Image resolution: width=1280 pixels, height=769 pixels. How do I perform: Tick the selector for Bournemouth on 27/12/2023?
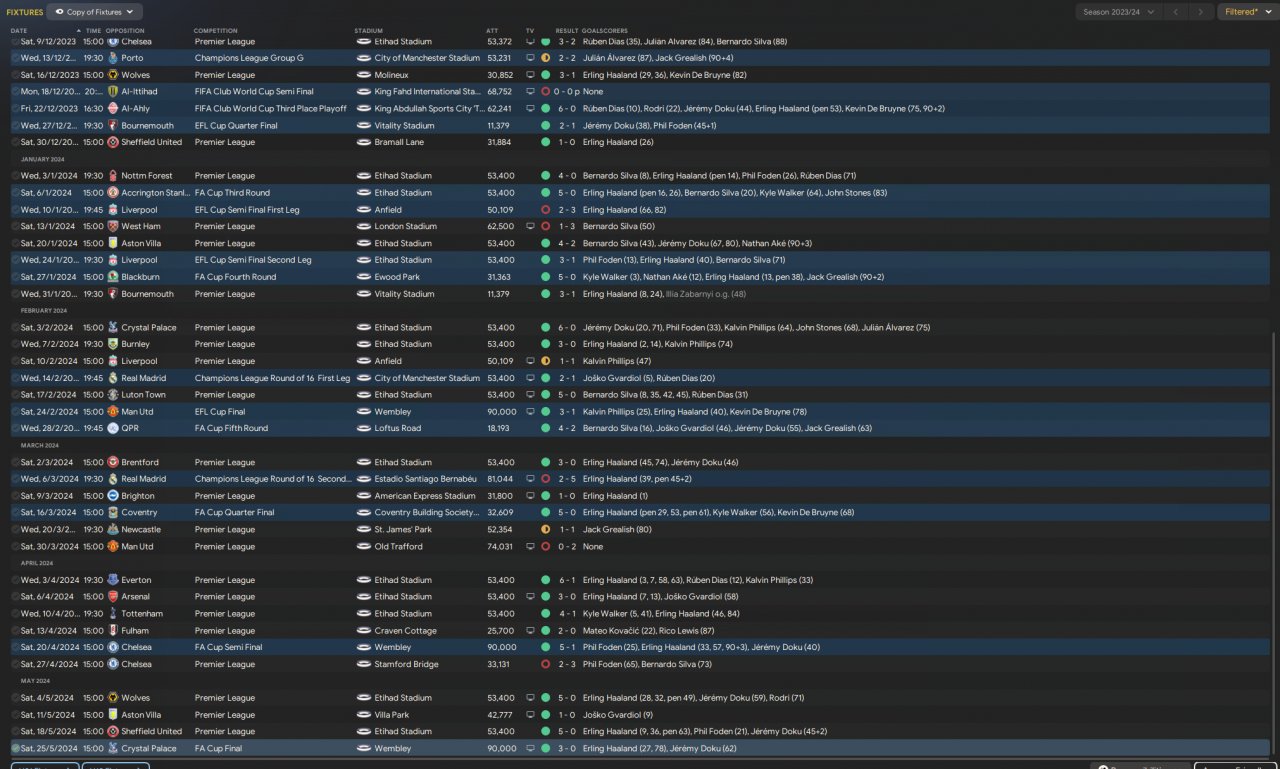(x=15, y=126)
